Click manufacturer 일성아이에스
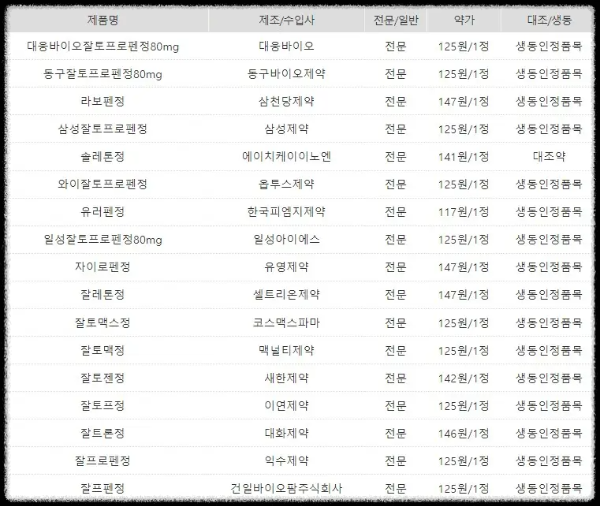This screenshot has height=506, width=600. pos(287,240)
